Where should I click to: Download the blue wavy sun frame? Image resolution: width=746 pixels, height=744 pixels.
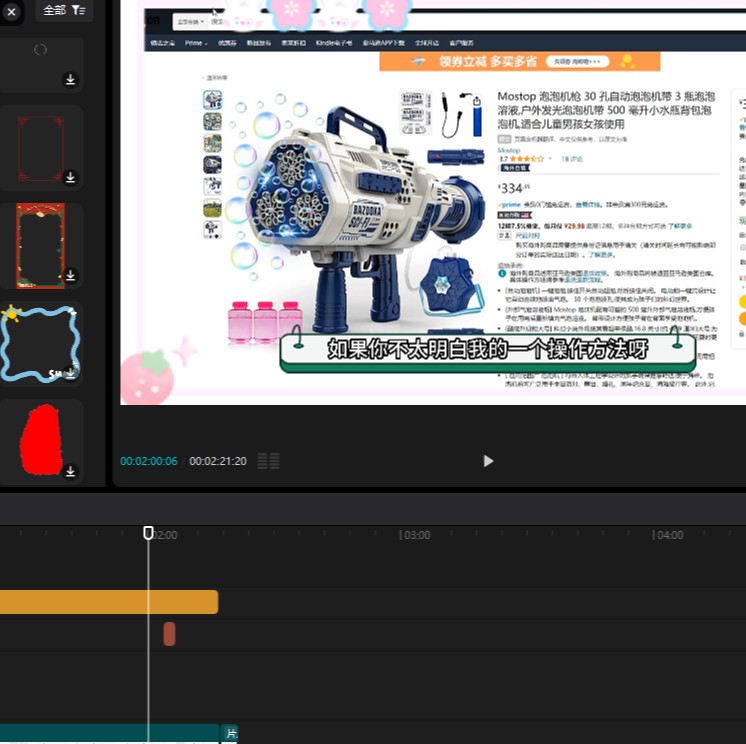70,373
